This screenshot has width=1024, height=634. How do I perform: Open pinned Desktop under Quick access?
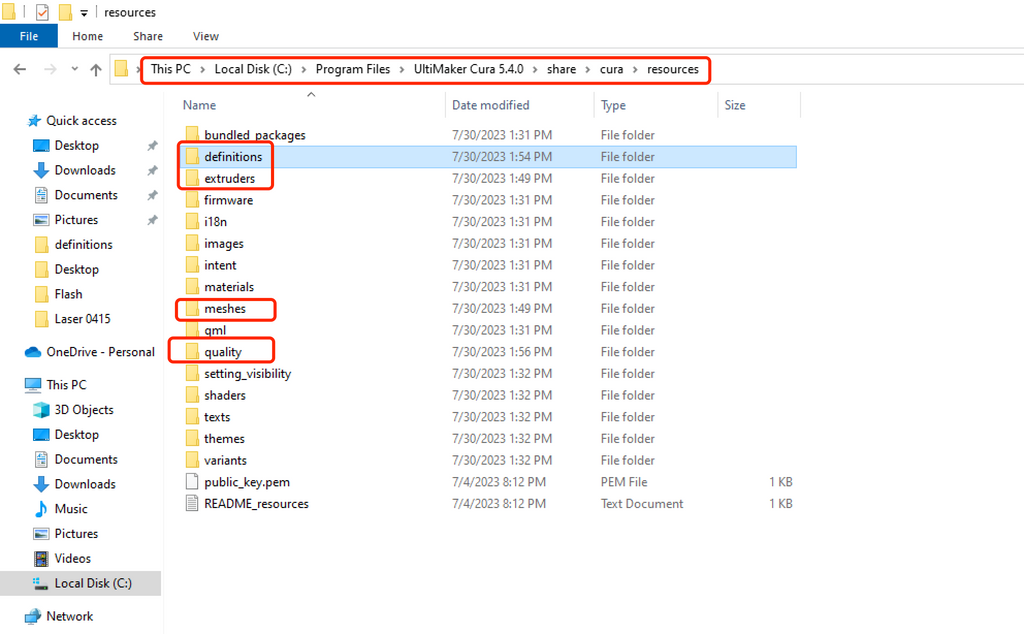point(76,146)
